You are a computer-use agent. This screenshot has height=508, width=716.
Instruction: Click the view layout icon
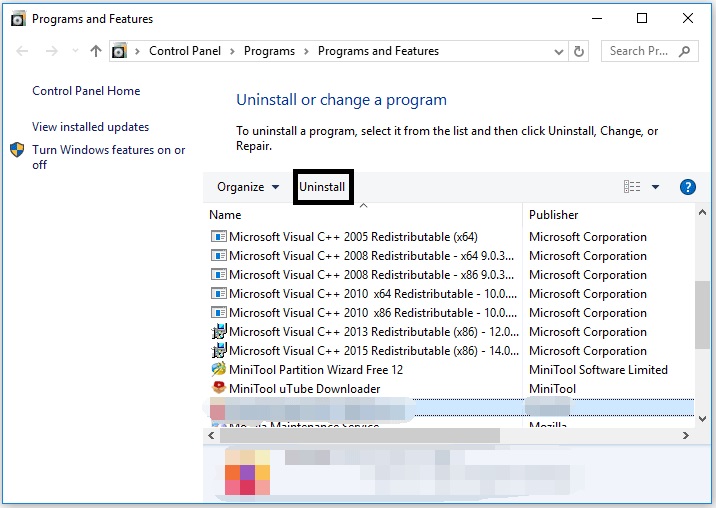click(x=632, y=187)
